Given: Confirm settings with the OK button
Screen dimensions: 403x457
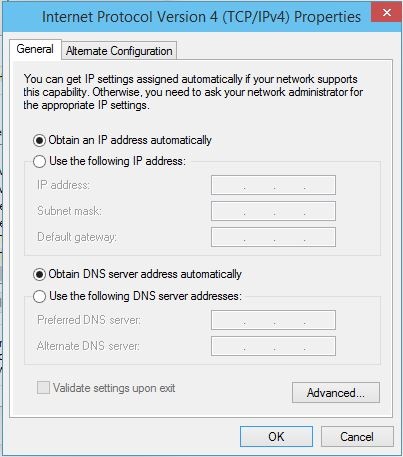Looking at the screenshot, I should pos(276,436).
